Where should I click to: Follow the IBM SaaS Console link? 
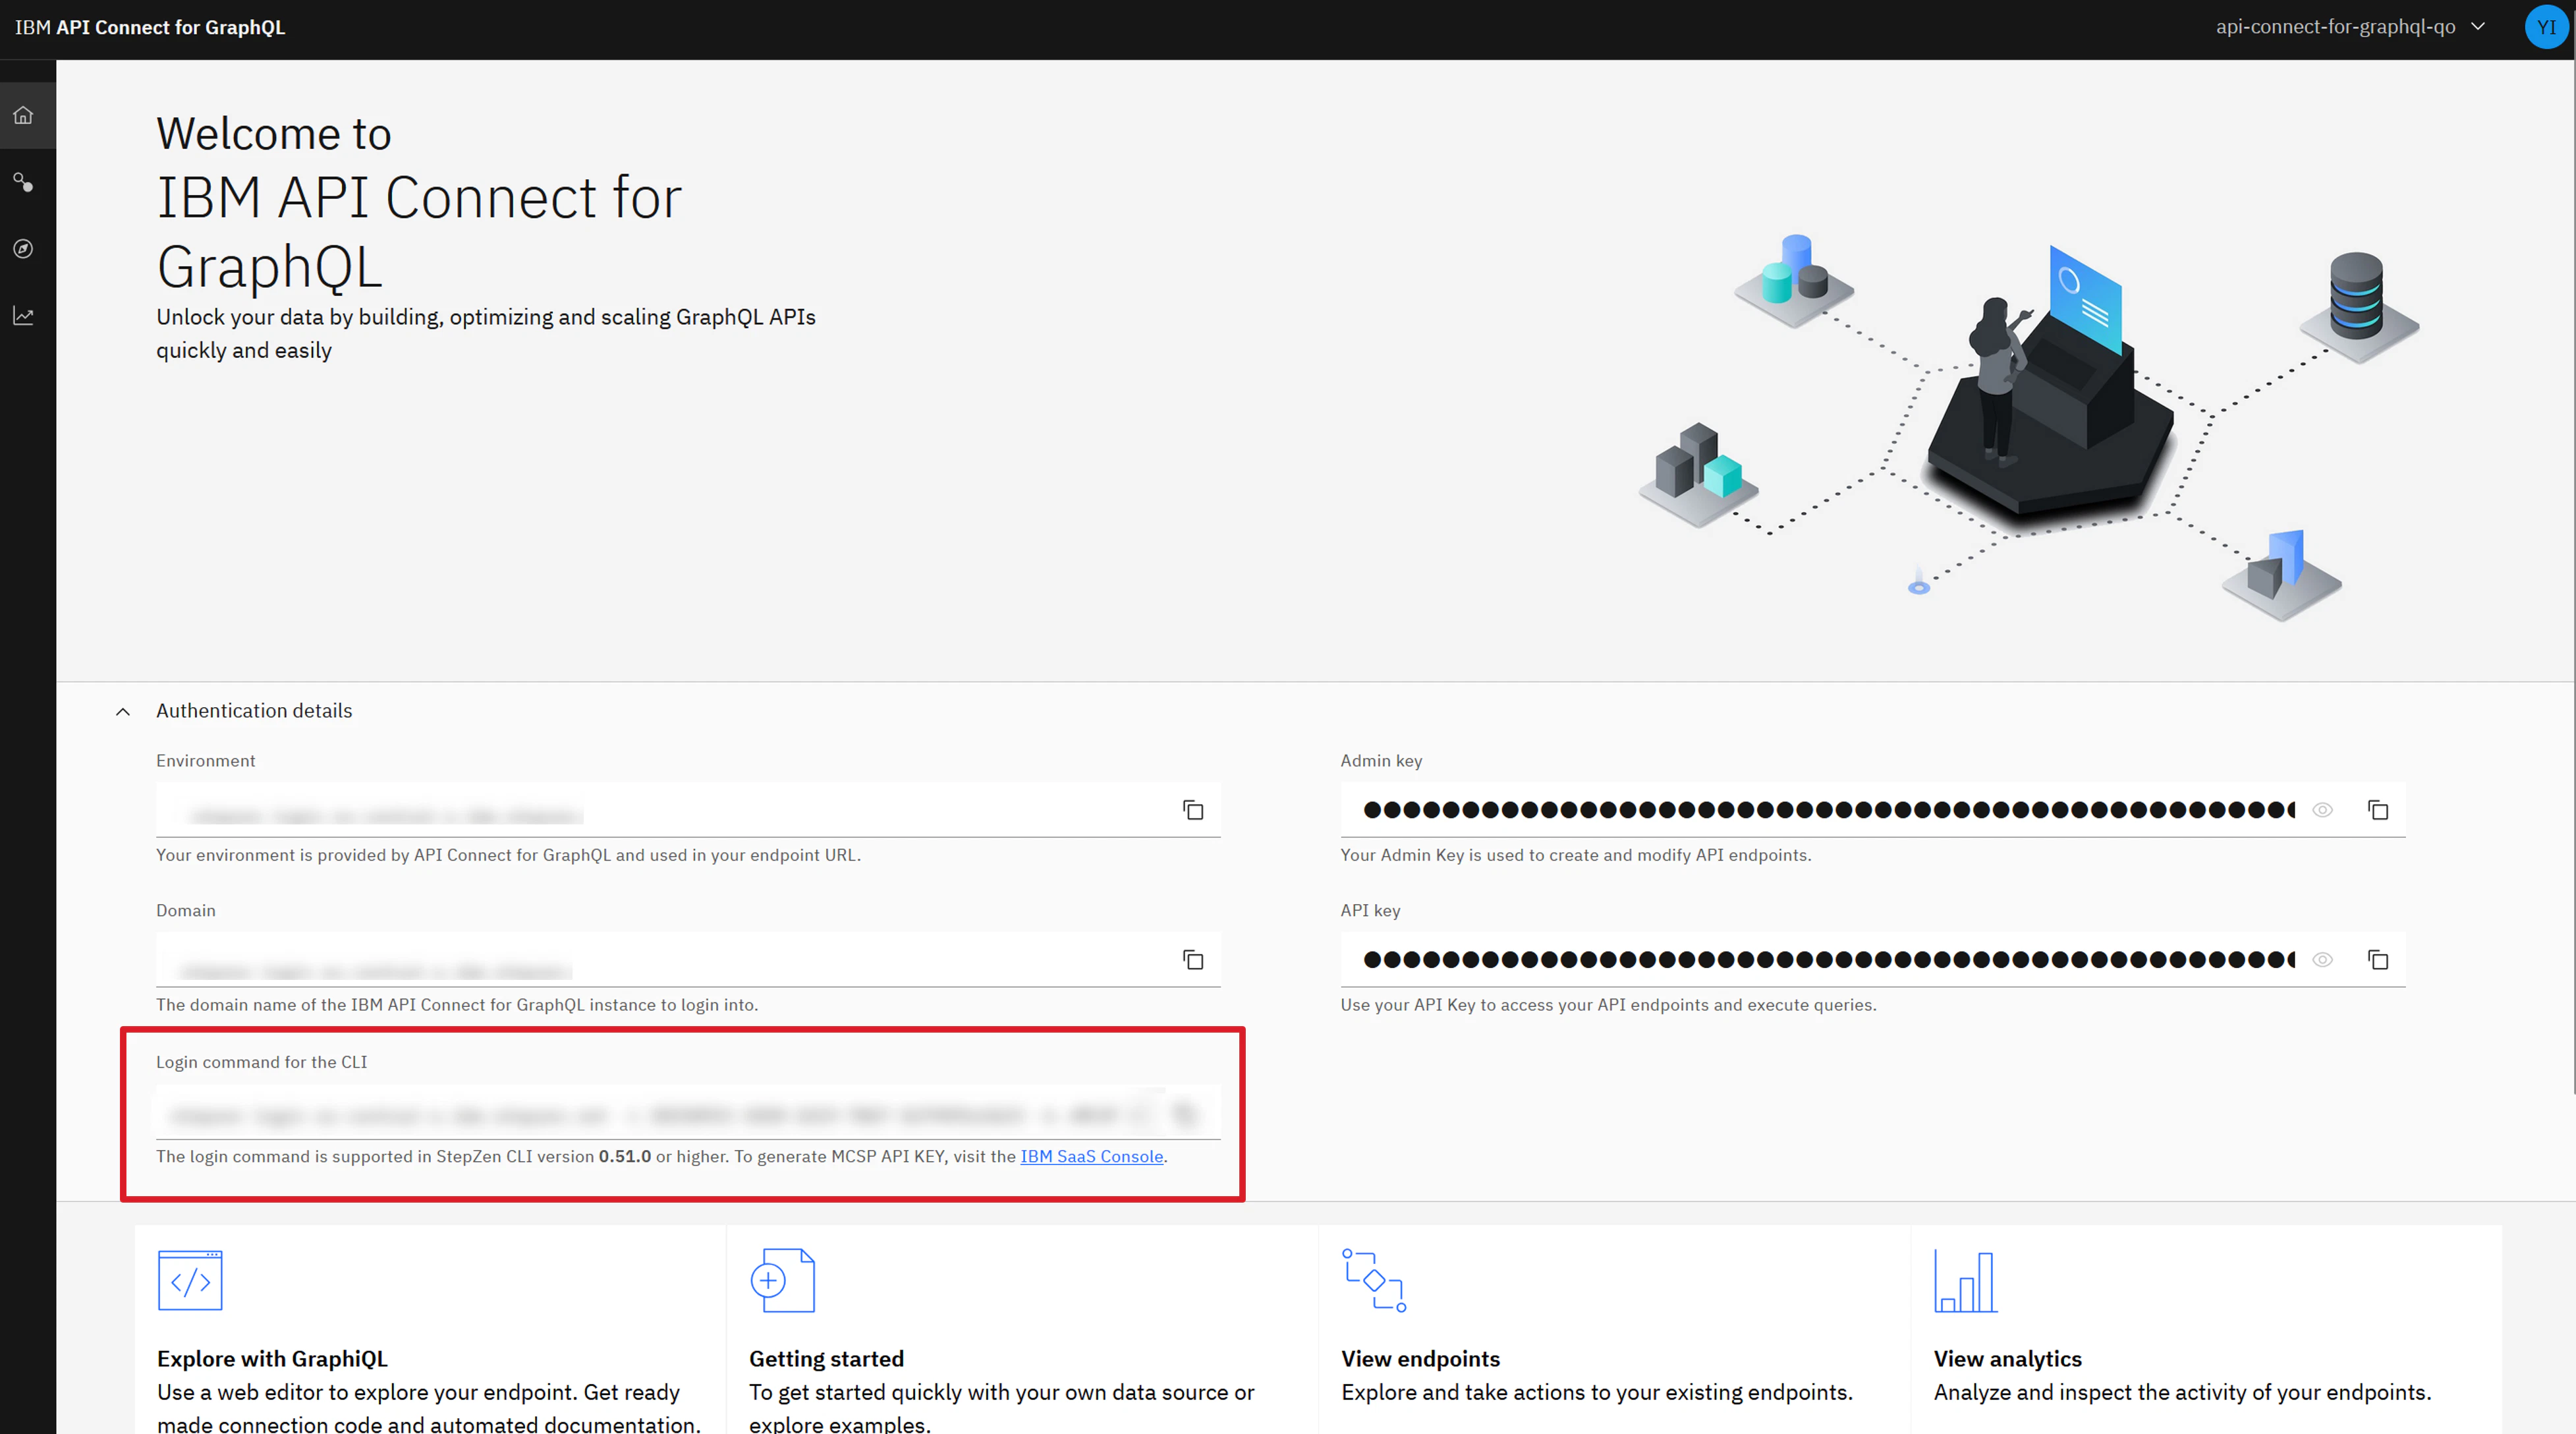tap(1091, 1156)
